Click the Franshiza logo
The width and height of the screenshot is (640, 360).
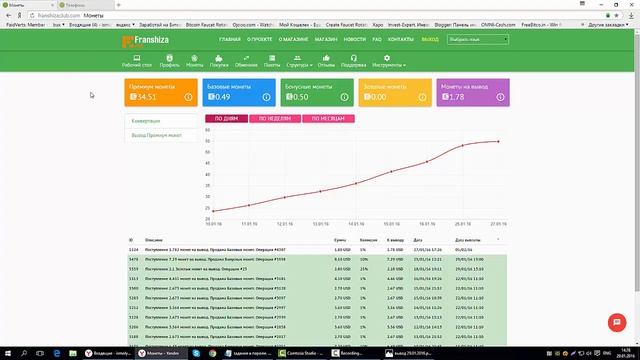pos(145,40)
